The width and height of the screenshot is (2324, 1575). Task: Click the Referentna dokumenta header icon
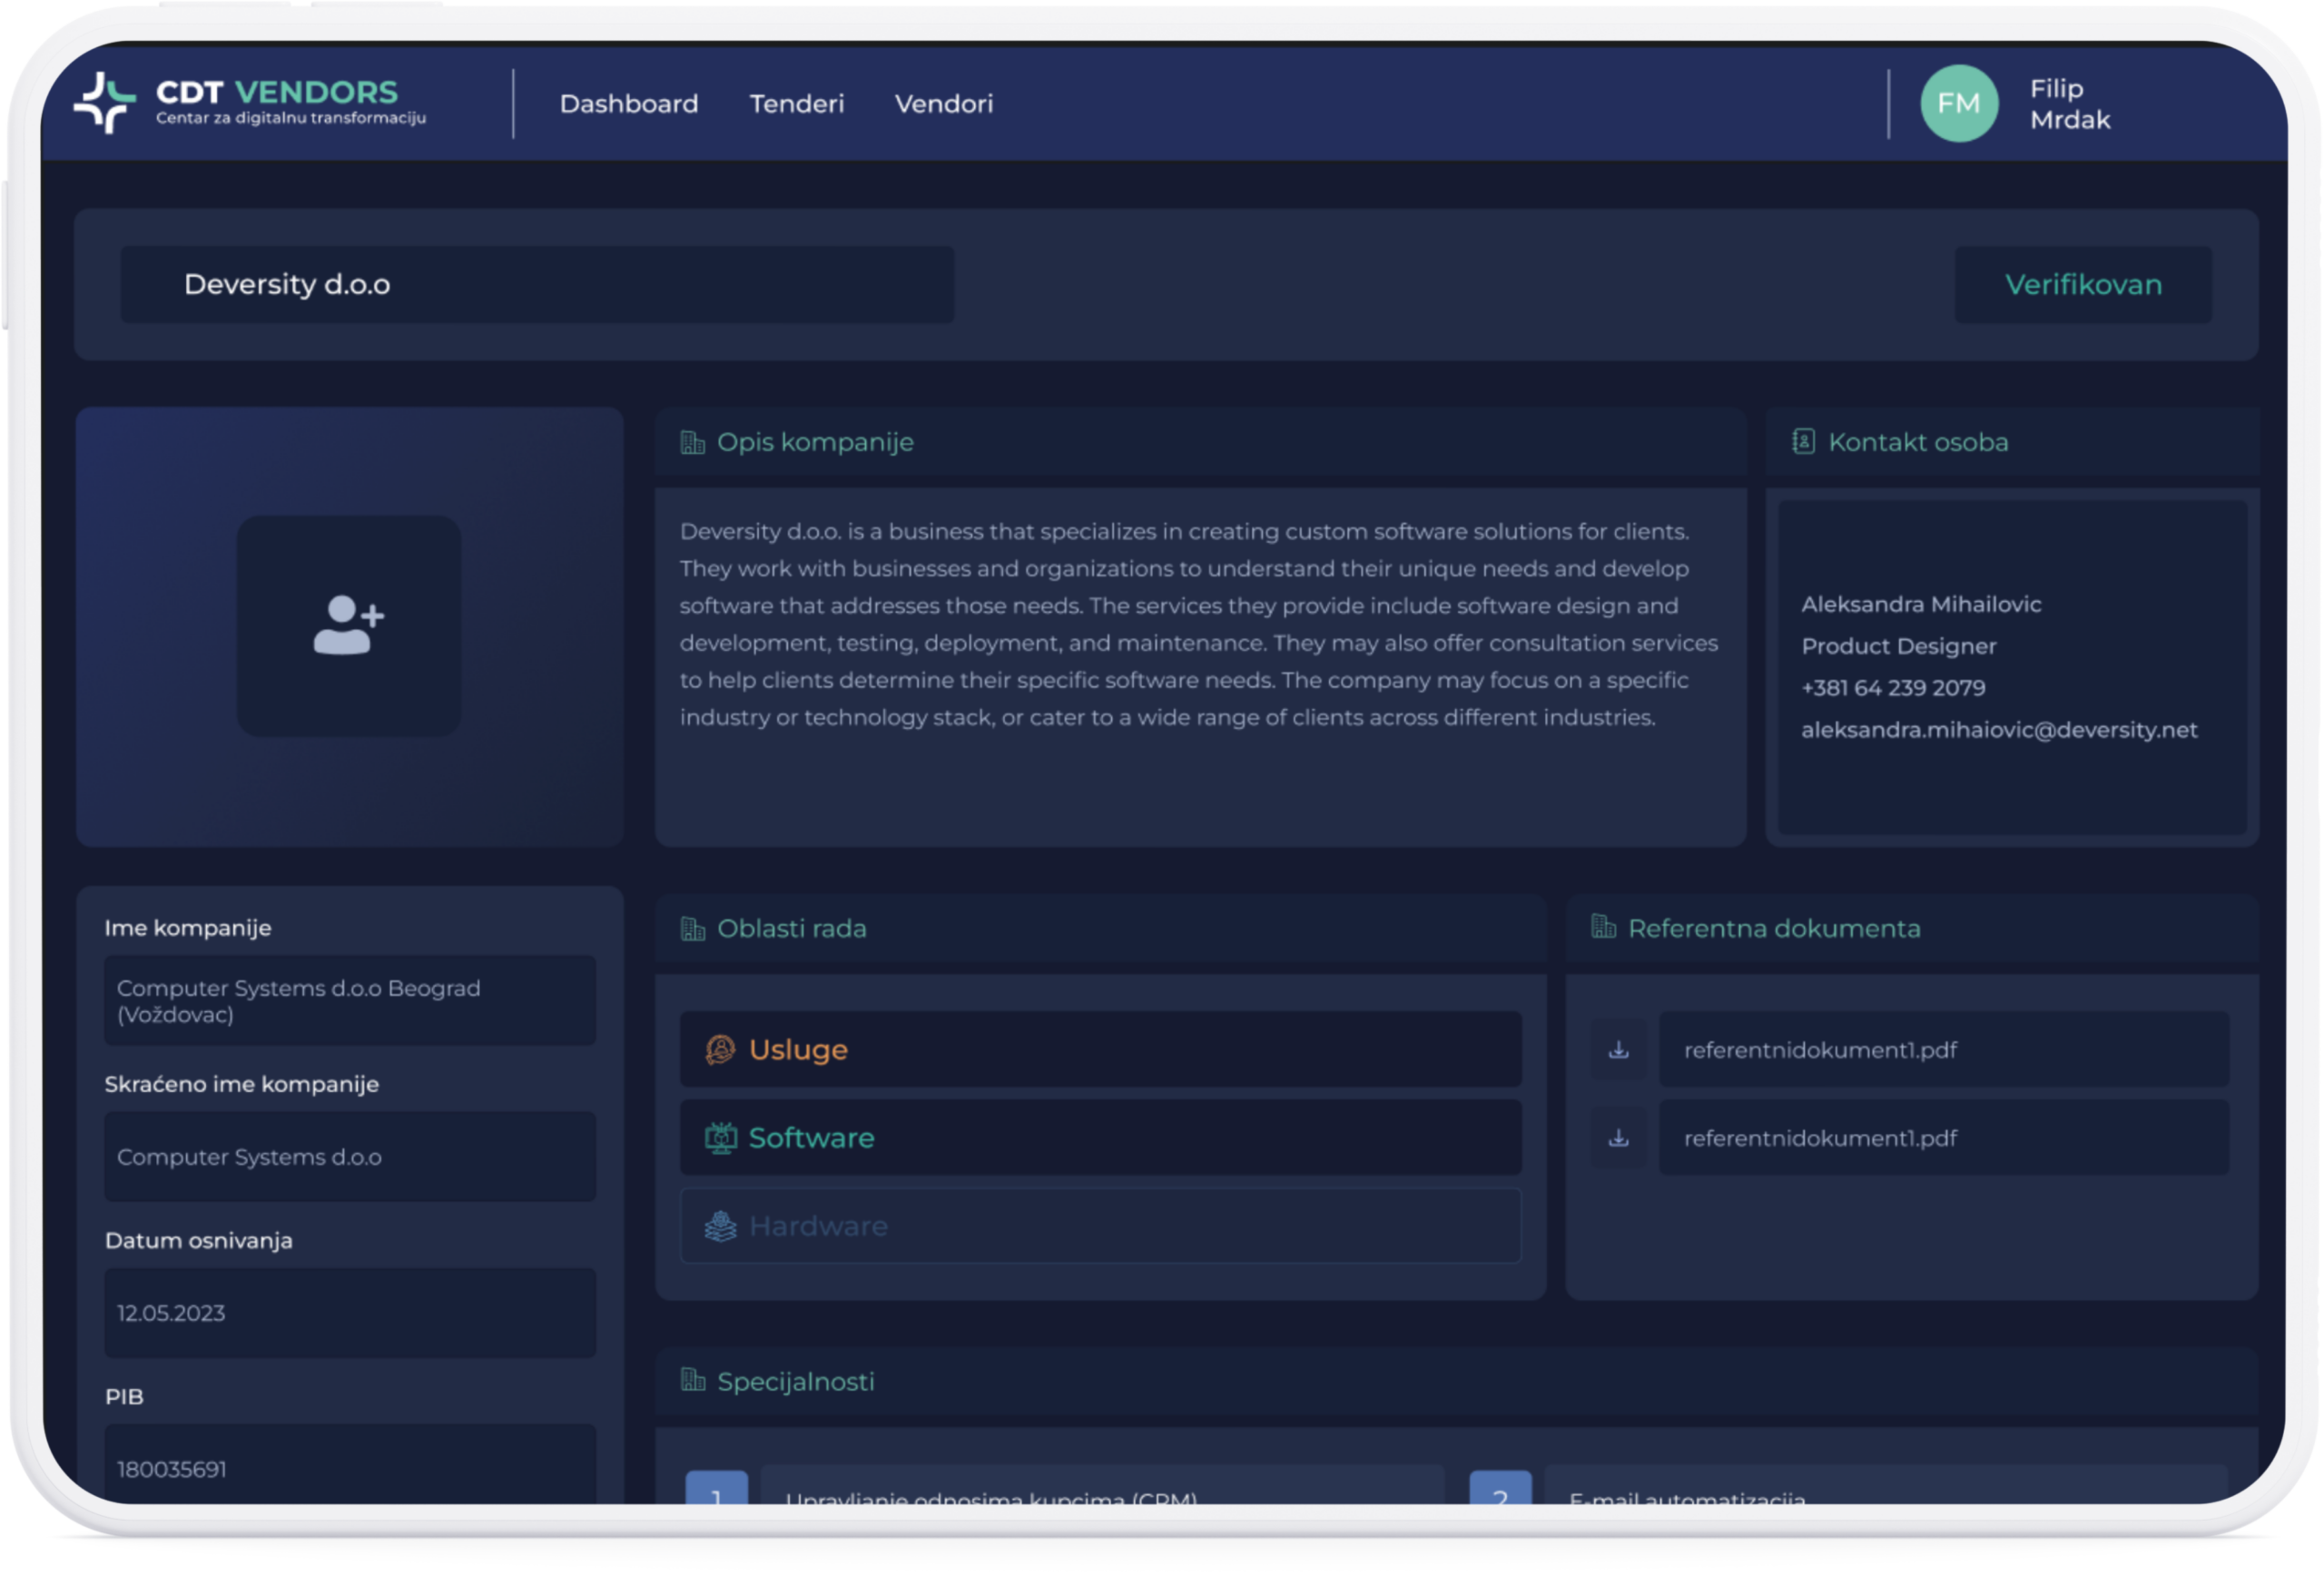pyautogui.click(x=1603, y=927)
